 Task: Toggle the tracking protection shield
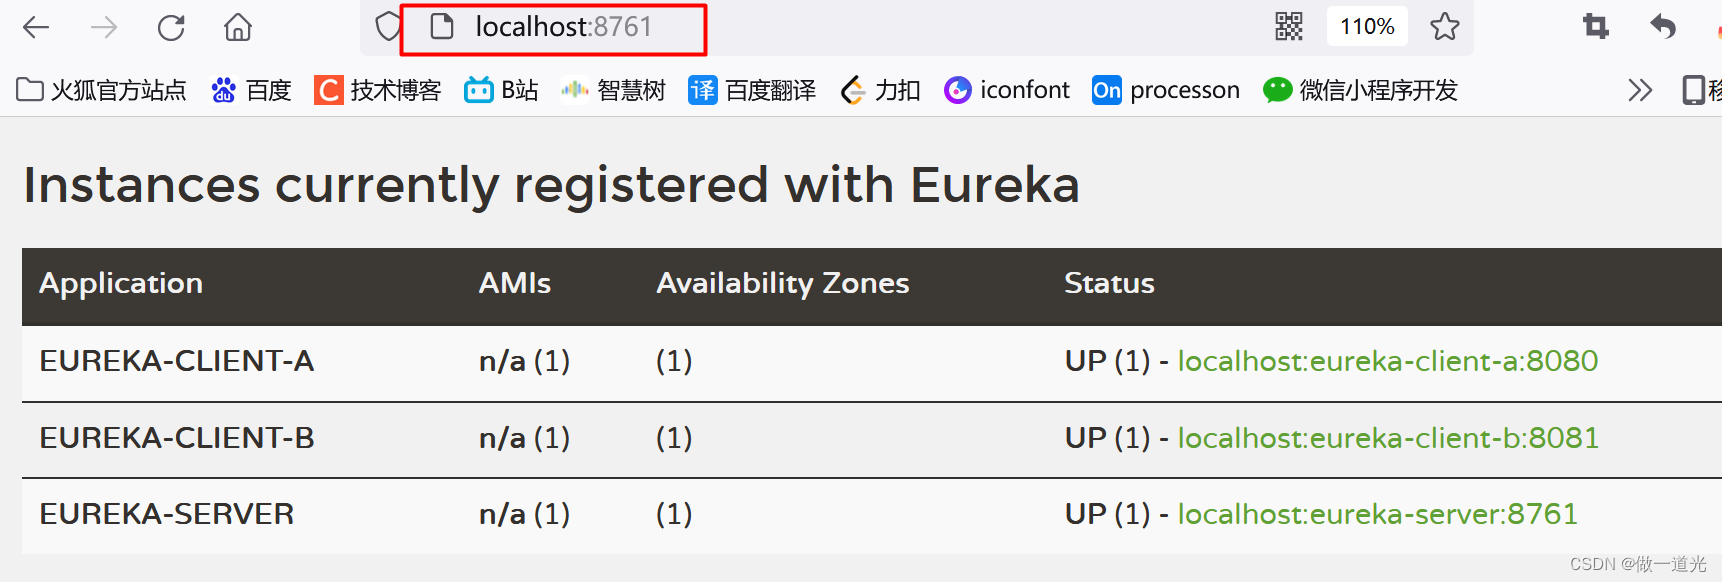(387, 27)
